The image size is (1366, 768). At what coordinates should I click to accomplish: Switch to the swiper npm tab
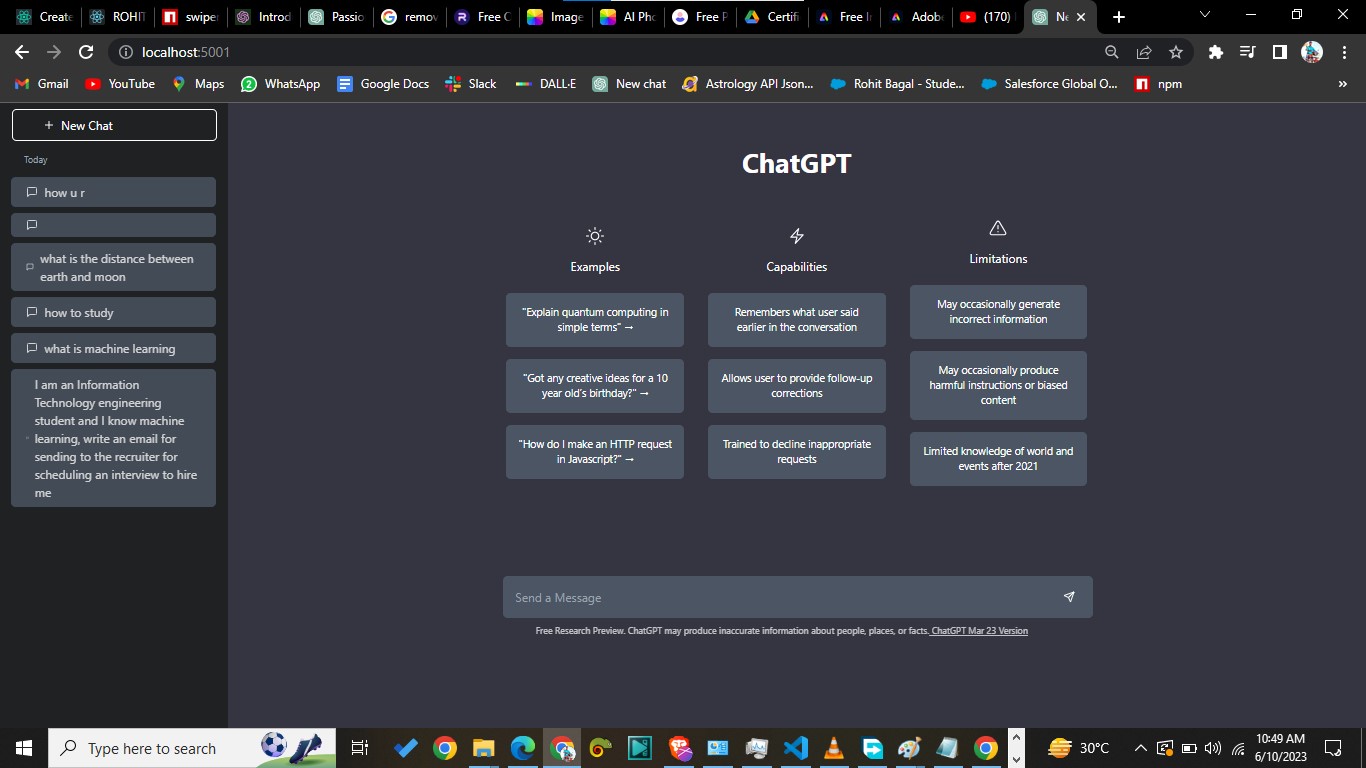pyautogui.click(x=190, y=17)
